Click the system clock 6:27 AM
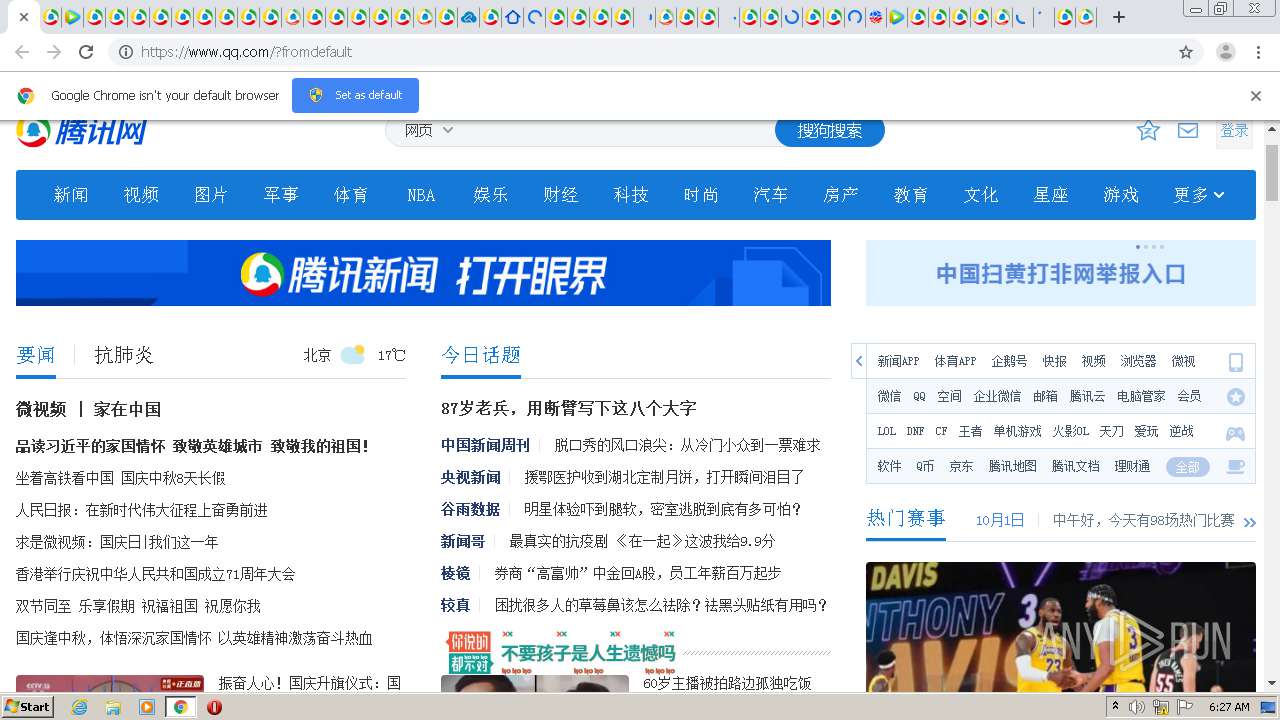 (x=1229, y=707)
